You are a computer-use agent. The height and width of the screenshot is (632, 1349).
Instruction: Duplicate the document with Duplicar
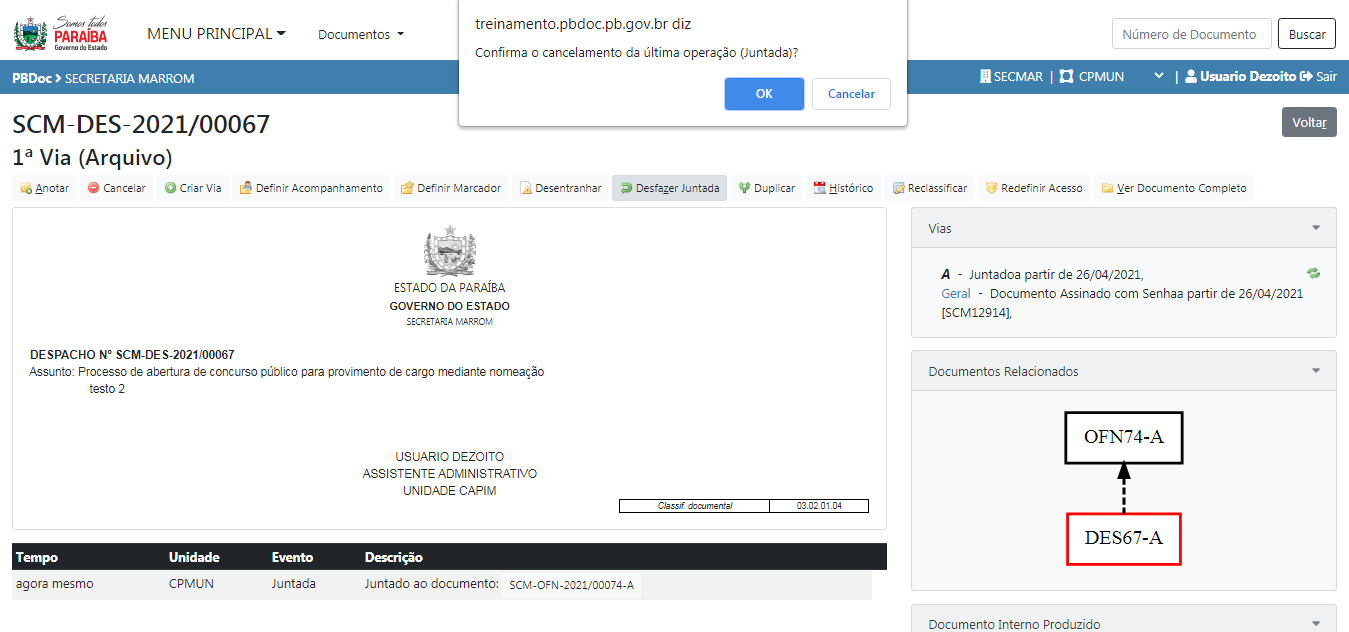click(x=766, y=188)
